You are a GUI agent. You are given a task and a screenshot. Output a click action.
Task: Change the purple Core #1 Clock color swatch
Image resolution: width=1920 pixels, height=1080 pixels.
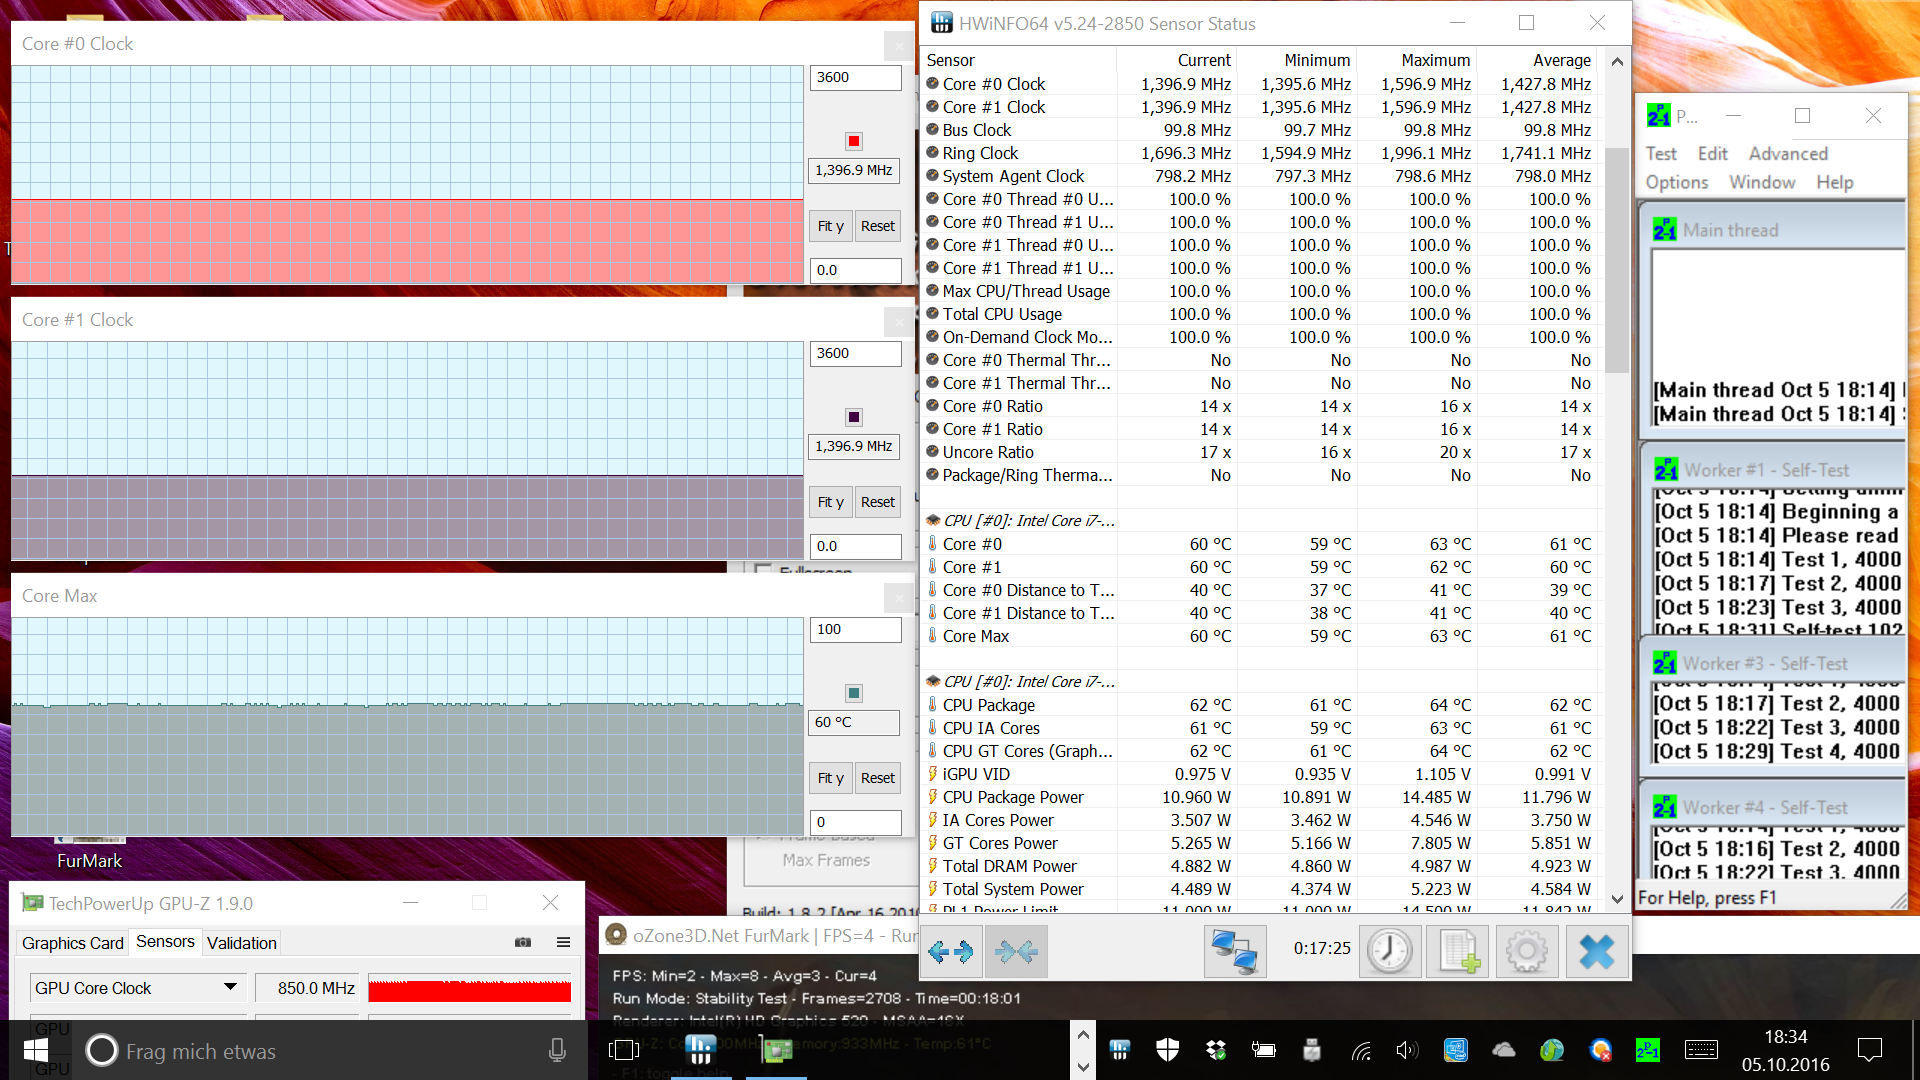854,417
